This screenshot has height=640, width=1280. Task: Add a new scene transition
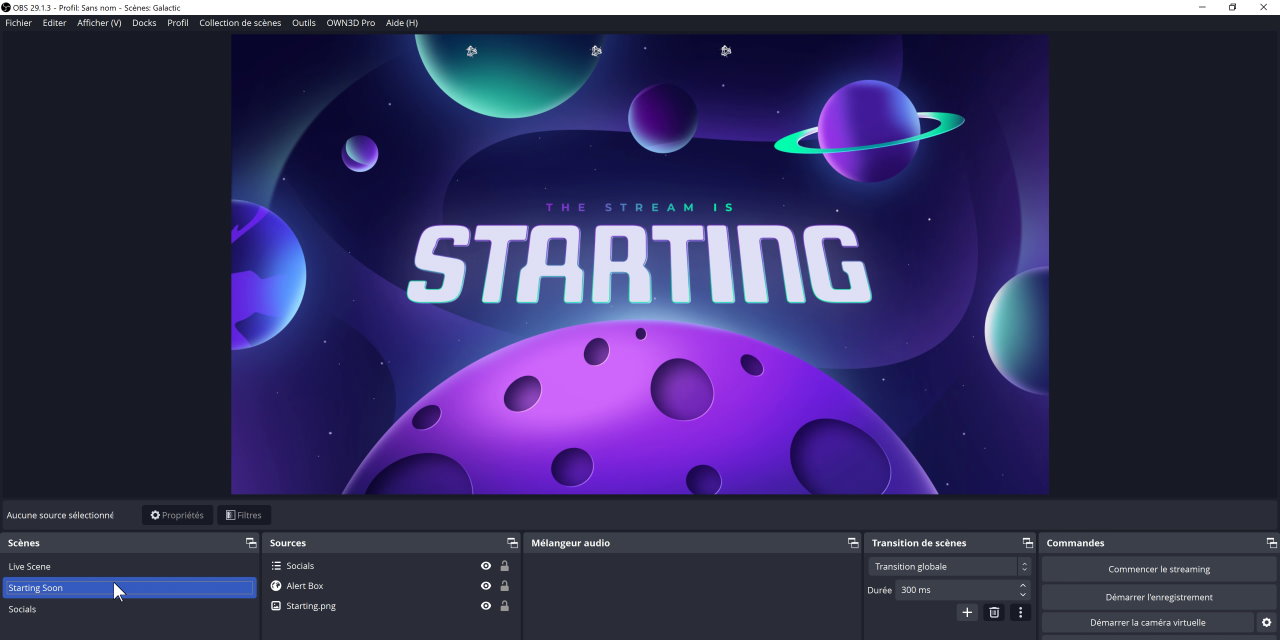(x=967, y=613)
